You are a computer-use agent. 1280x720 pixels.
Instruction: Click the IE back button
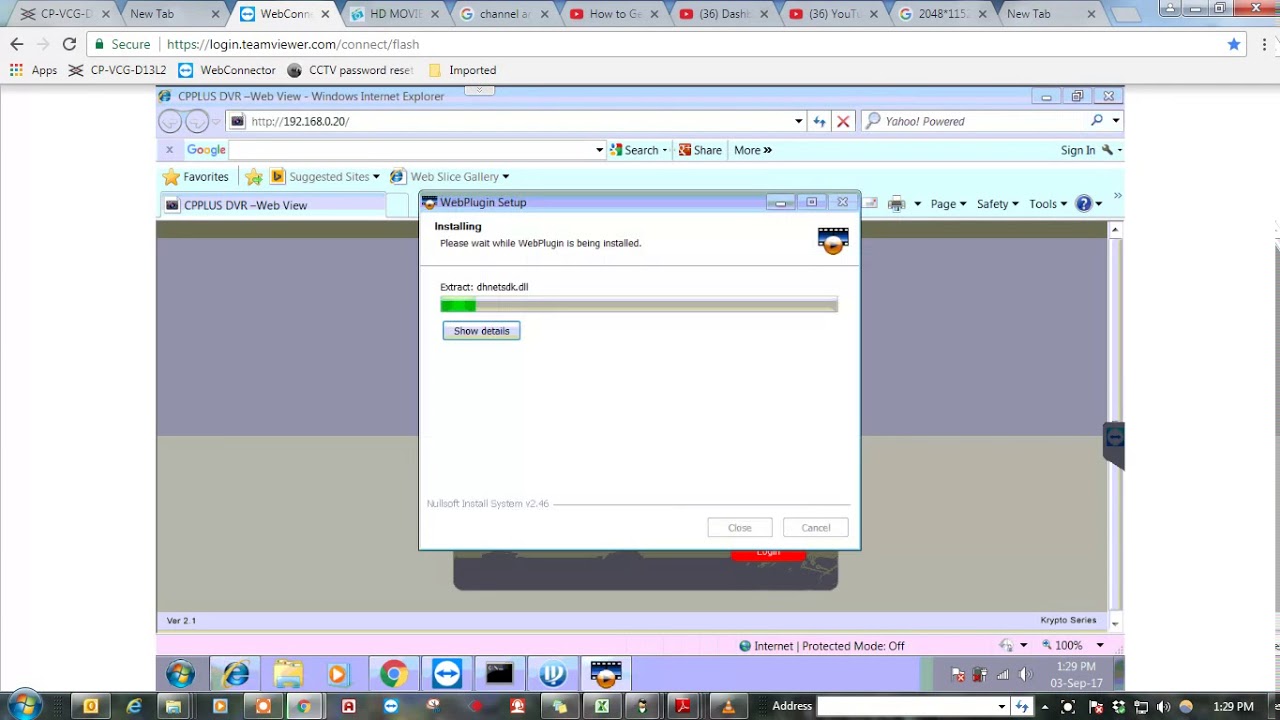[170, 121]
